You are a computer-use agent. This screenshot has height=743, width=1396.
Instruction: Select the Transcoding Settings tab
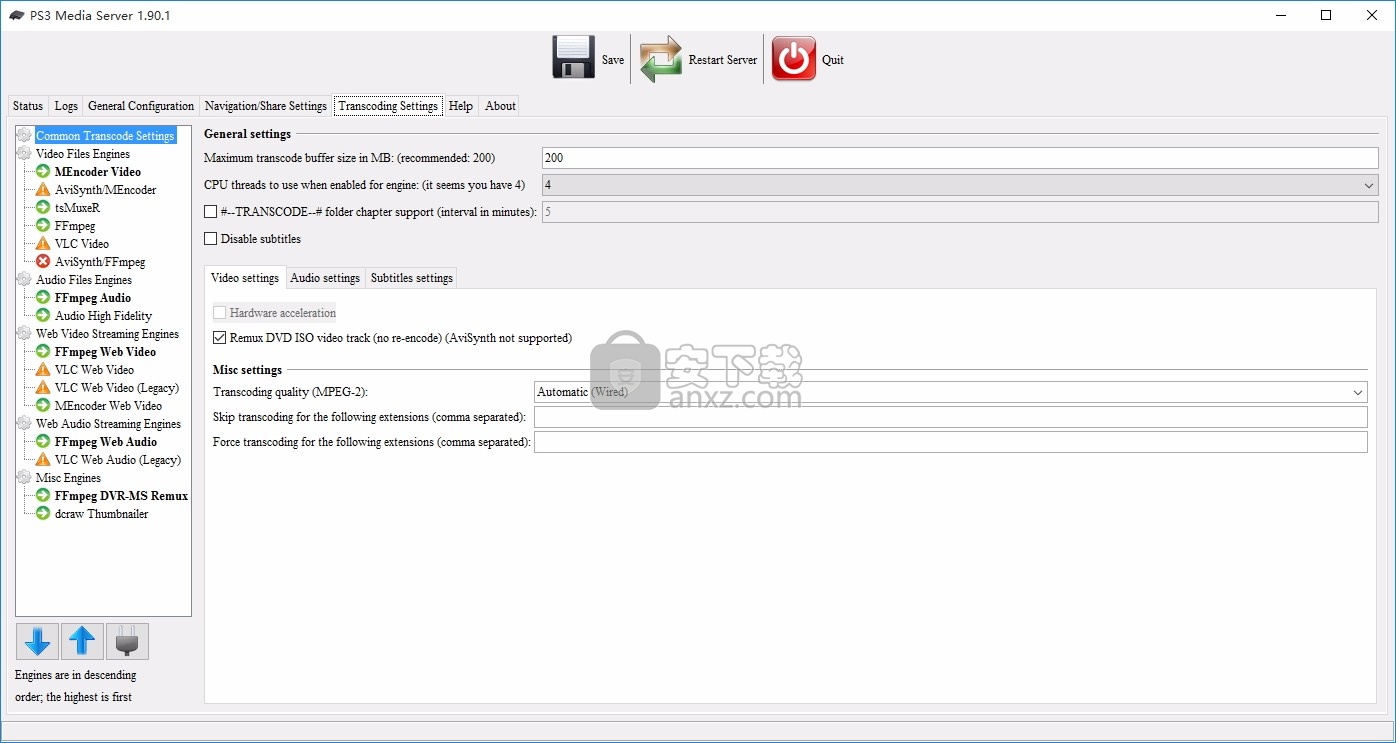(x=388, y=106)
